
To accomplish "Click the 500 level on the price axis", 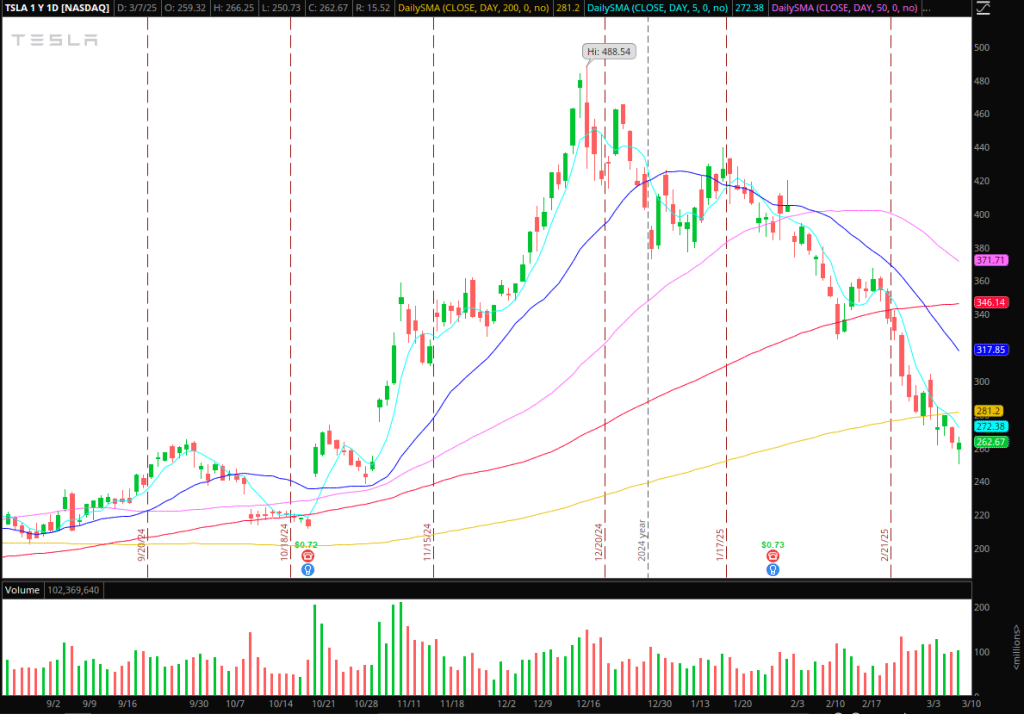I will pos(982,47).
